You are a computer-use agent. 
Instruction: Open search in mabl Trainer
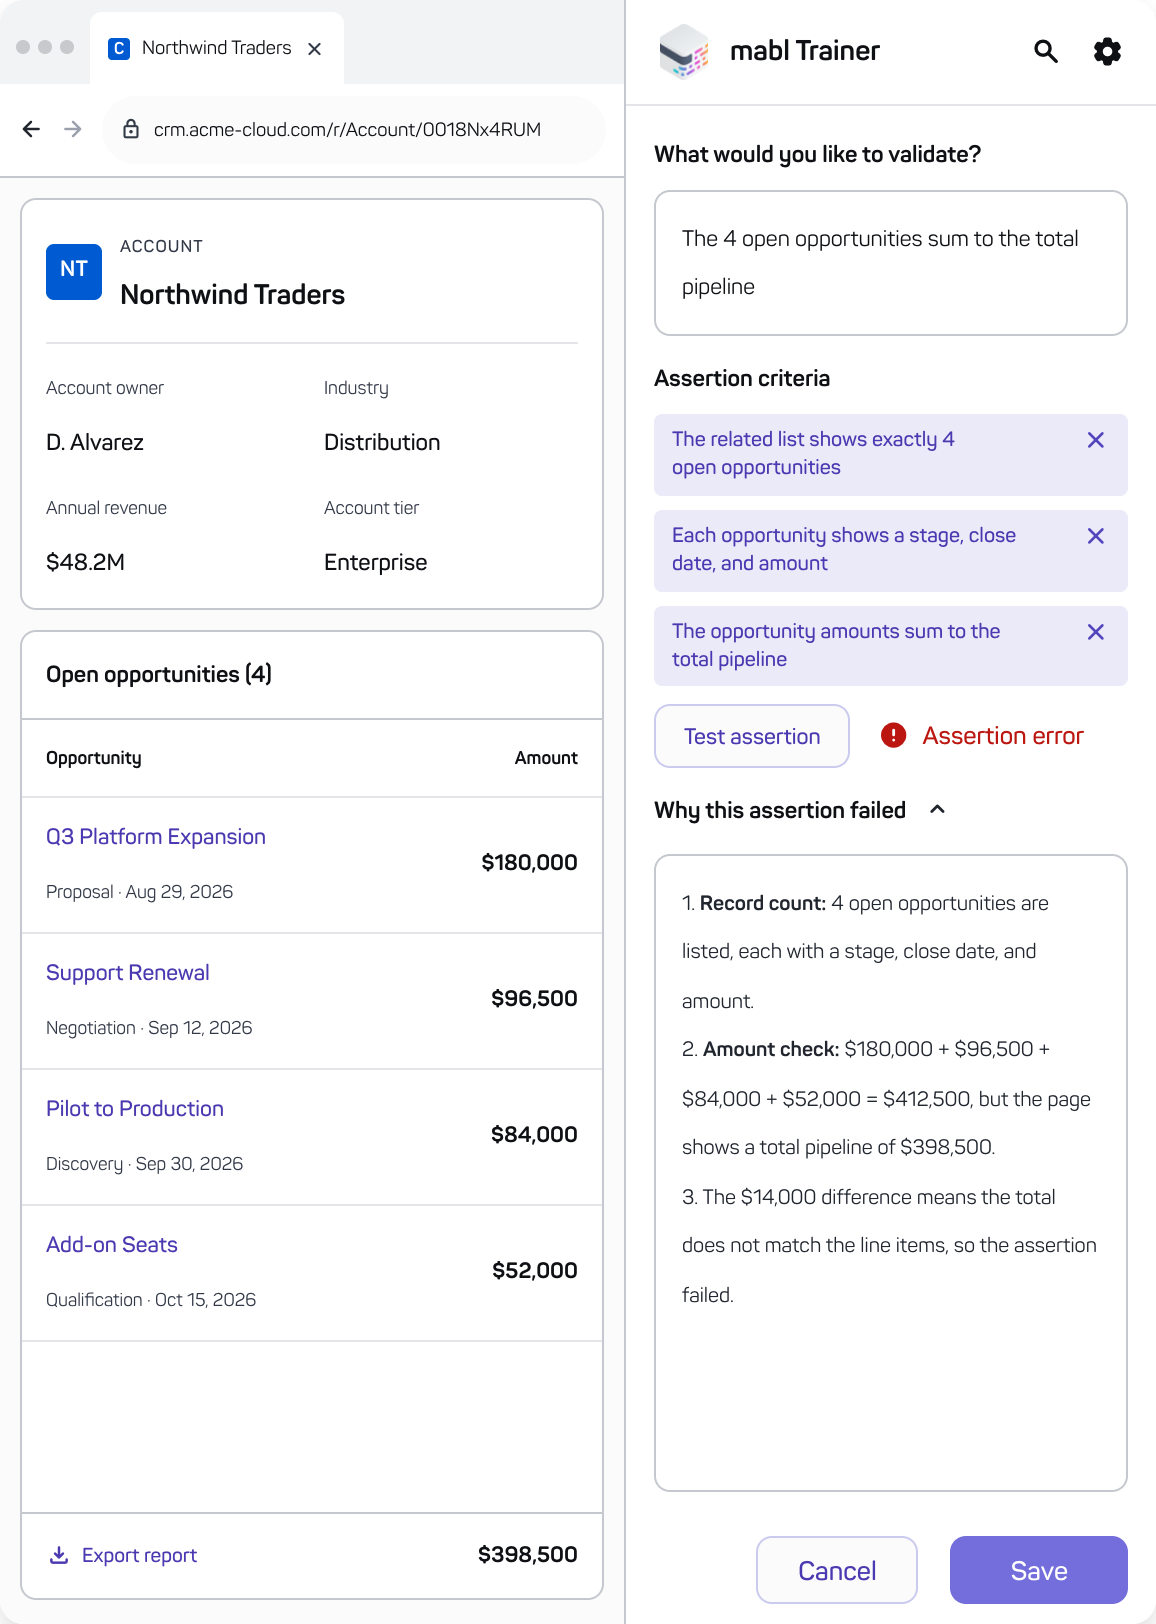(x=1046, y=51)
